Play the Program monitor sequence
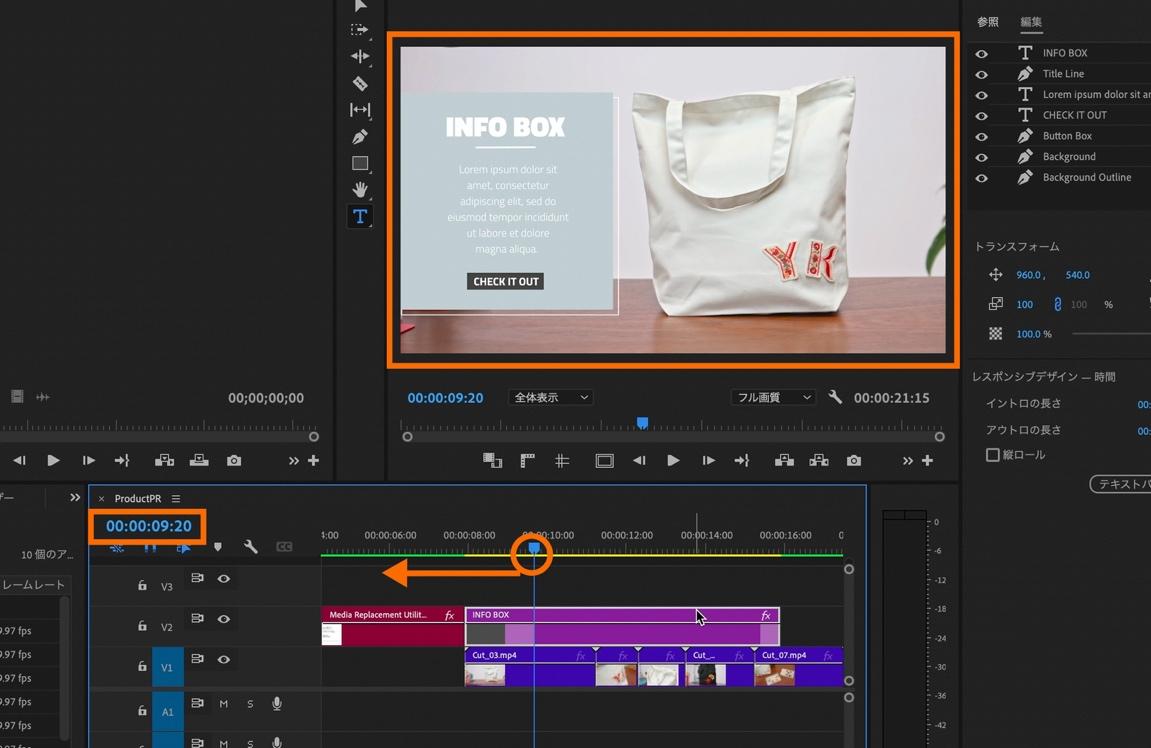The width and height of the screenshot is (1151, 748). [673, 460]
